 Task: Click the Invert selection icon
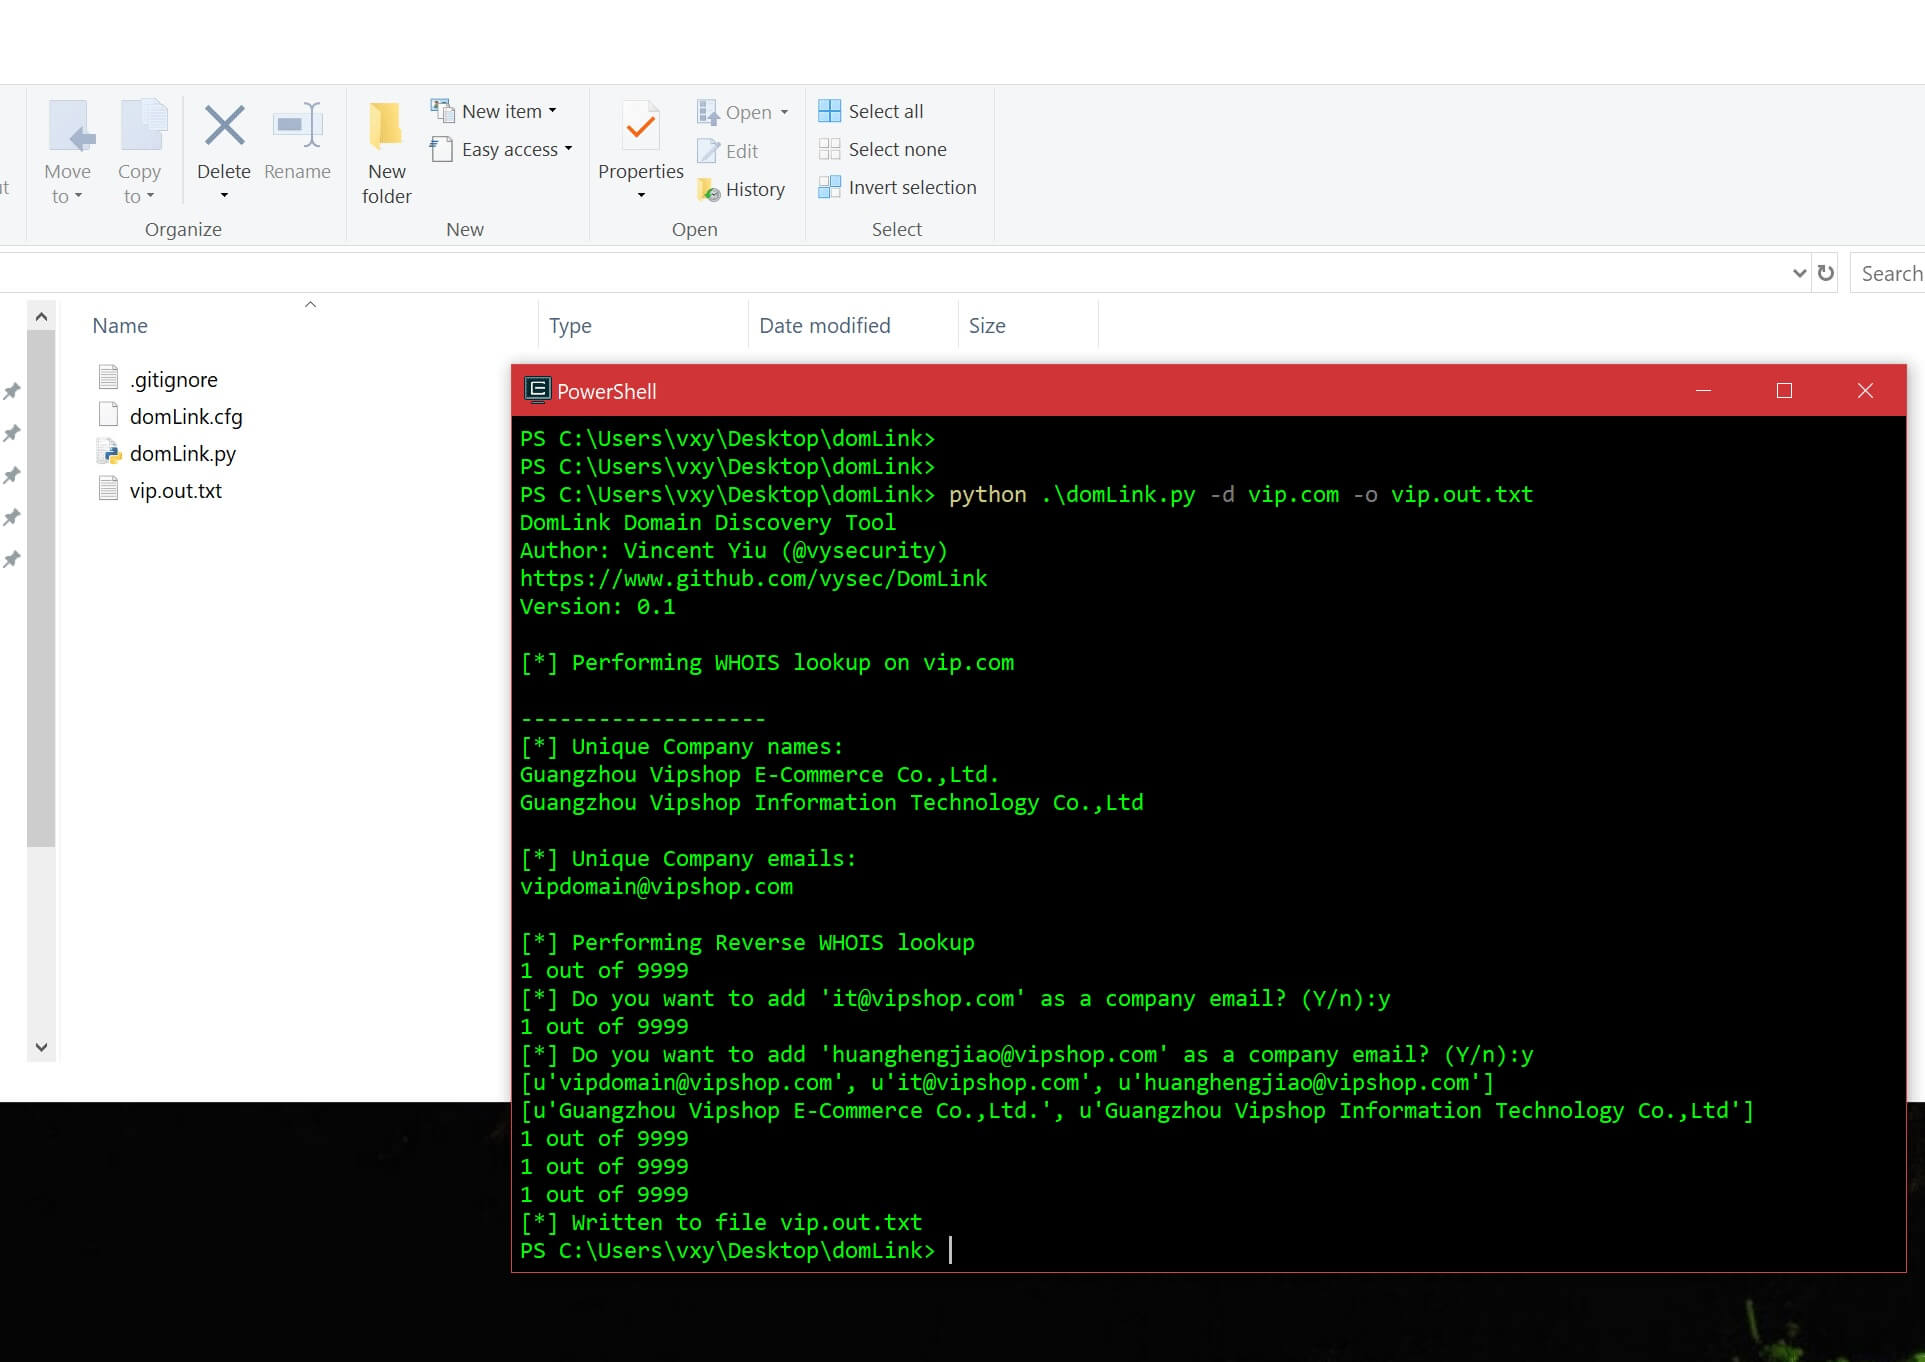(829, 187)
